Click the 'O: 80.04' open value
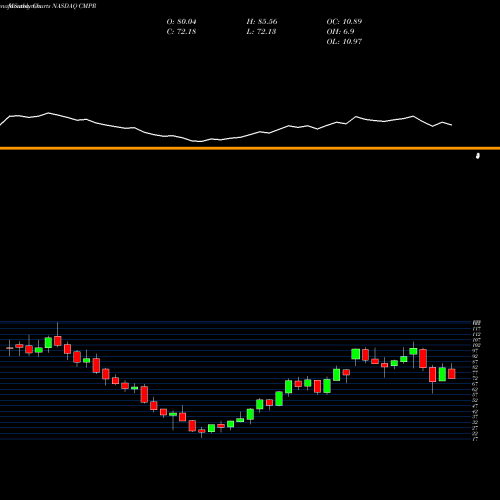The height and width of the screenshot is (500, 500). [181, 22]
